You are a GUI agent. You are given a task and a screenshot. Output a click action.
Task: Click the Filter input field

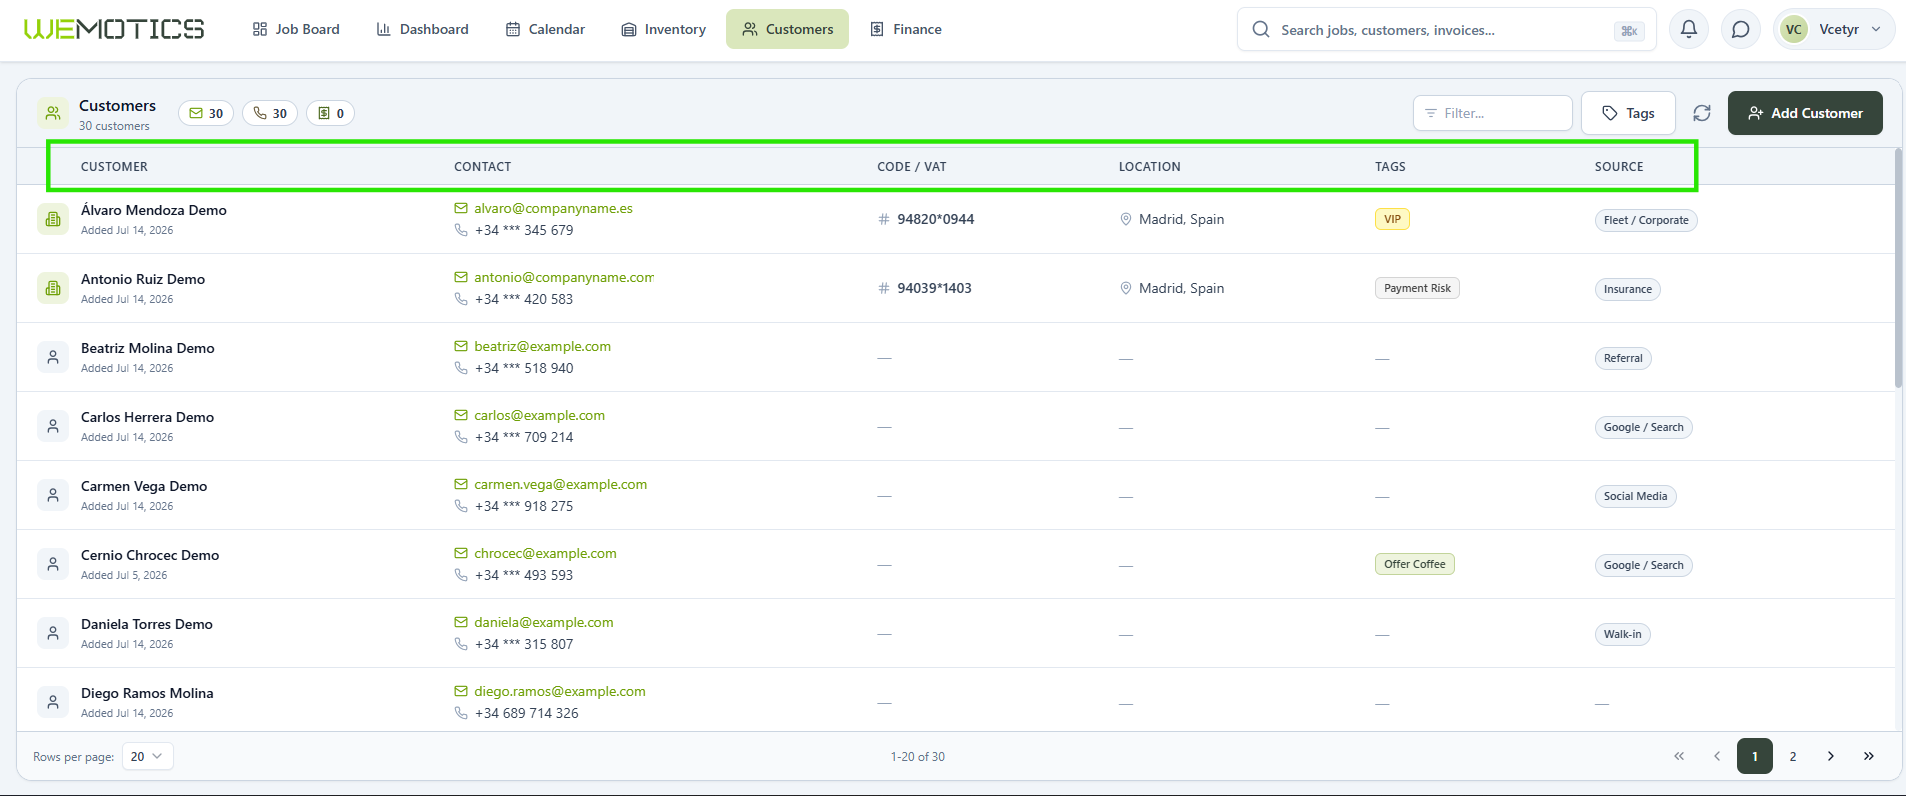point(1492,113)
